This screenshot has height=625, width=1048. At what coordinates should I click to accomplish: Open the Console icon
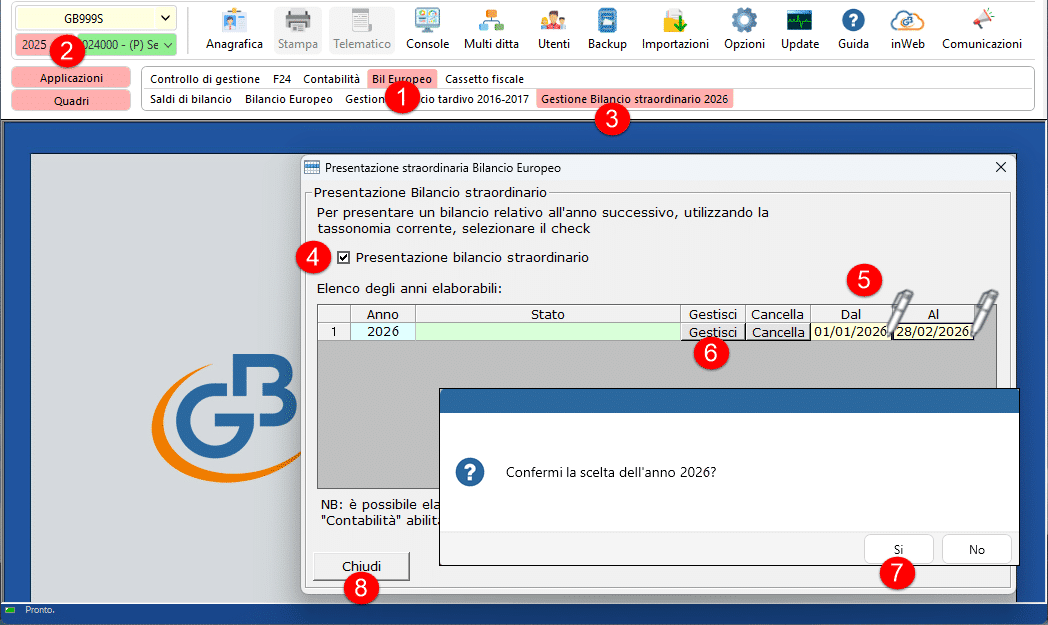point(427,30)
